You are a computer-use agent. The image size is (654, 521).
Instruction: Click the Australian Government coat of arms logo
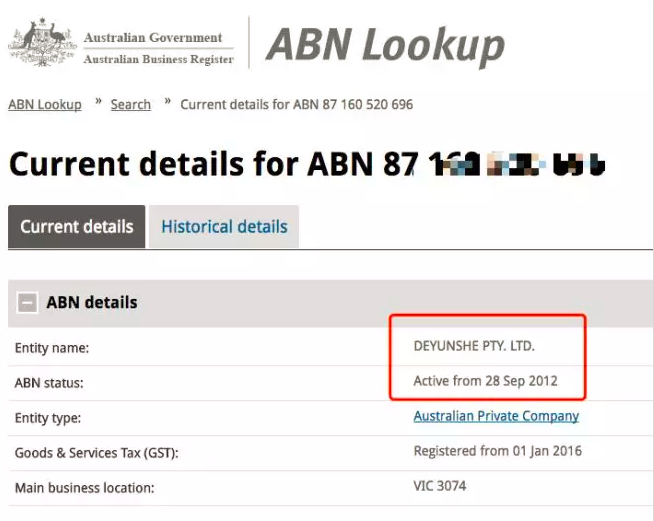(x=41, y=45)
